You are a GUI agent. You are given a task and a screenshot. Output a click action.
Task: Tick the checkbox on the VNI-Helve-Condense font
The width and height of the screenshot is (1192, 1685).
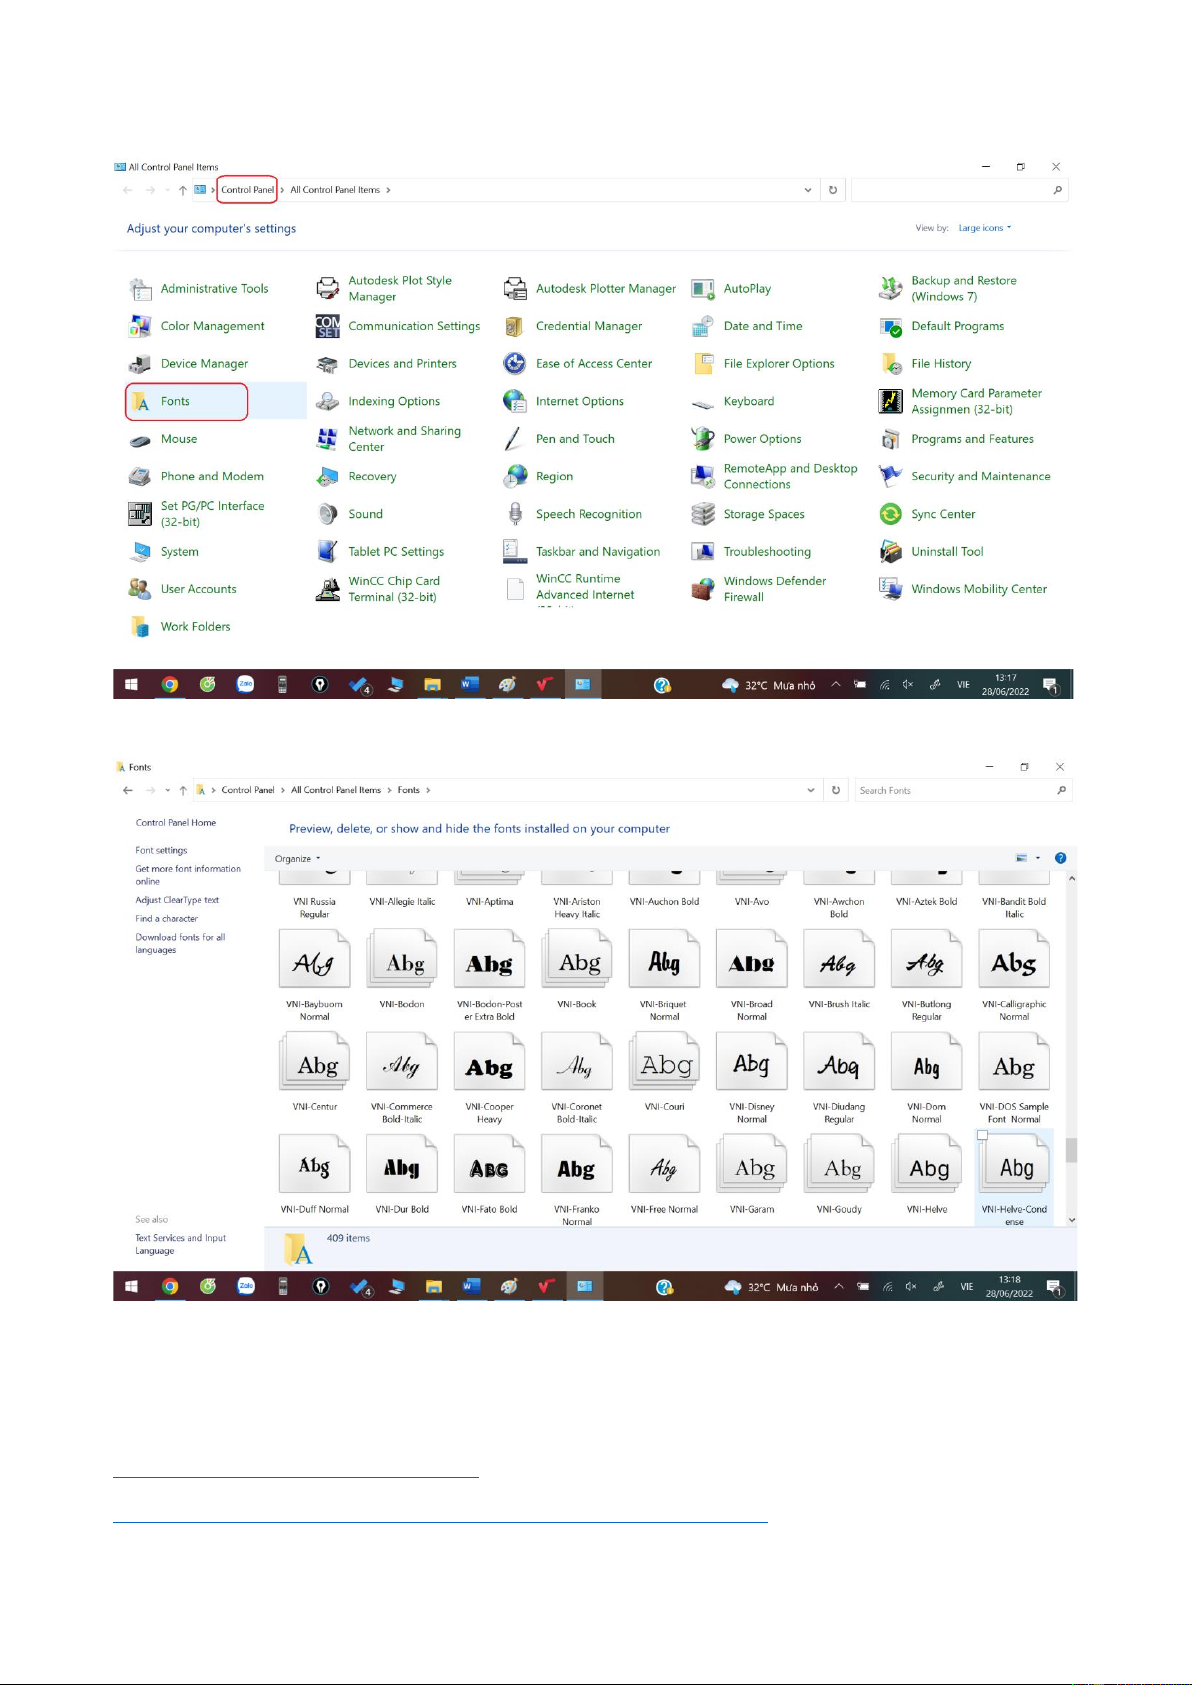tap(982, 1135)
